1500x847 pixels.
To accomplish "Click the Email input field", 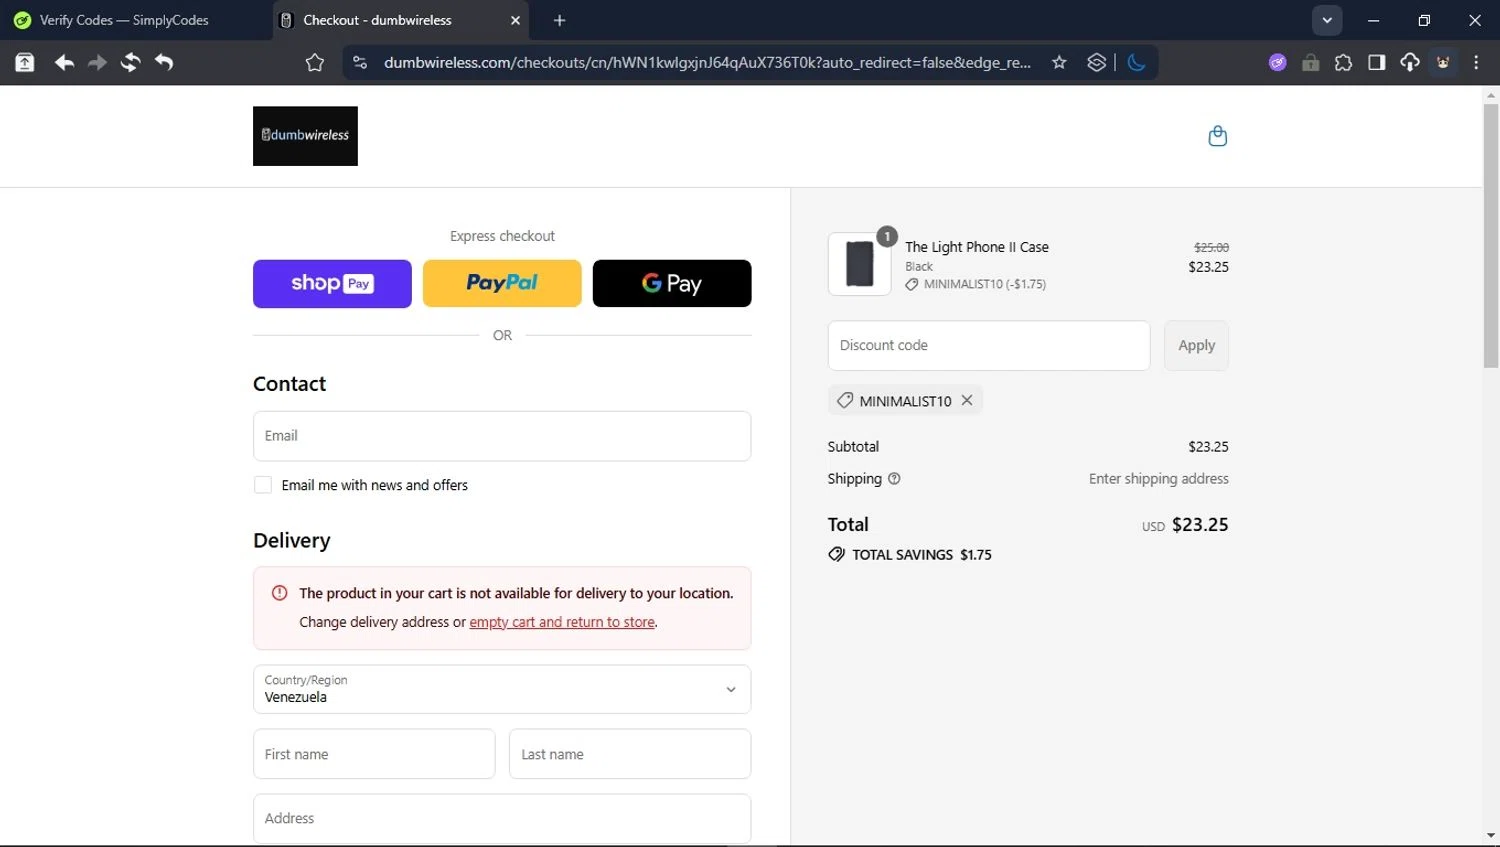I will (502, 436).
